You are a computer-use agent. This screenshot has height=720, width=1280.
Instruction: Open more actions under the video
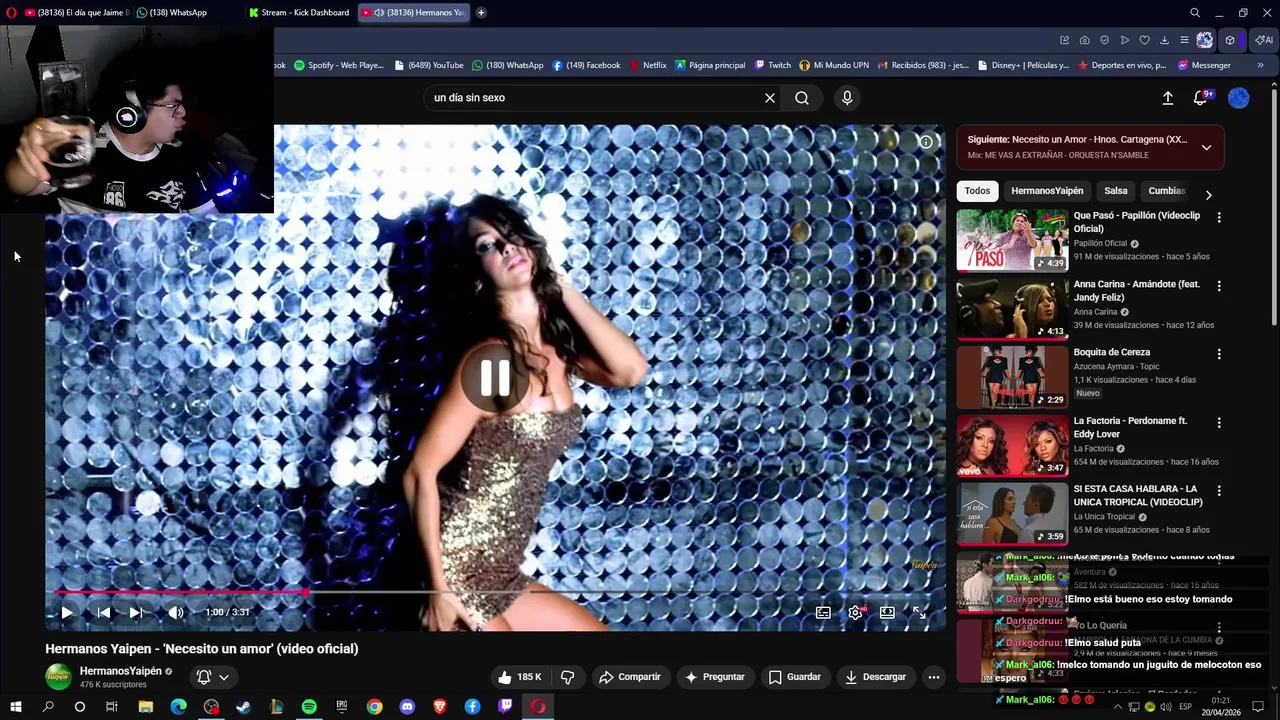coord(933,677)
